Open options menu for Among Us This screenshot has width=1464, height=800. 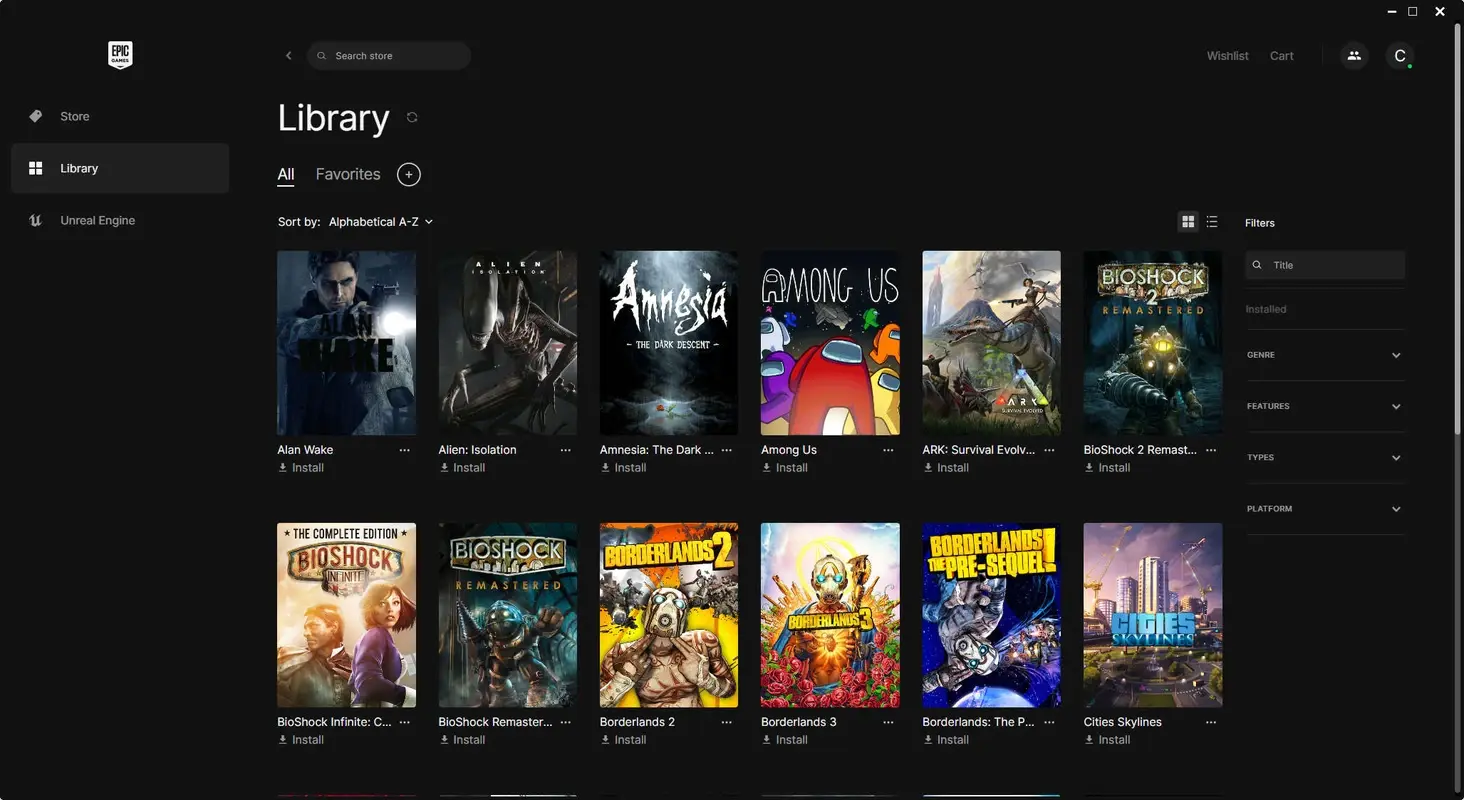[888, 450]
